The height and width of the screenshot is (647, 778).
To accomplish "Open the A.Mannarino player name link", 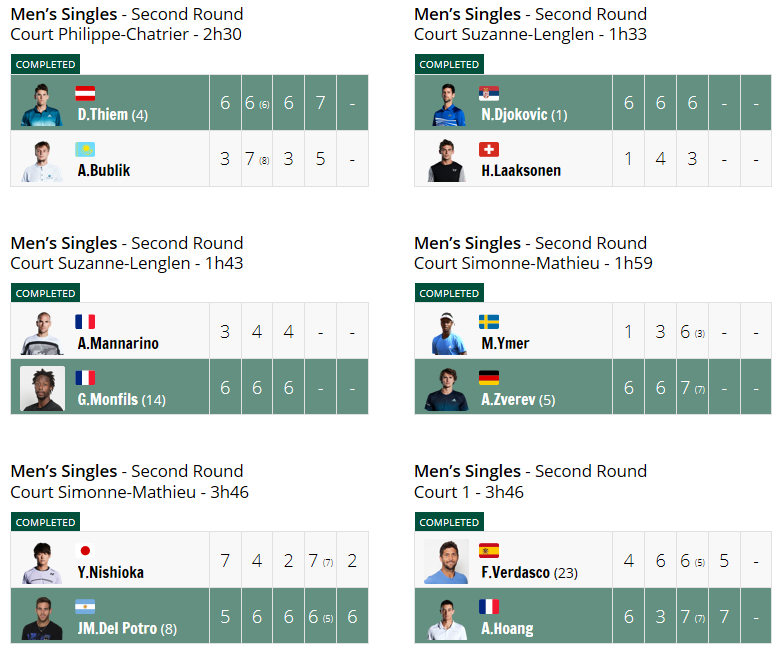I will 118,343.
